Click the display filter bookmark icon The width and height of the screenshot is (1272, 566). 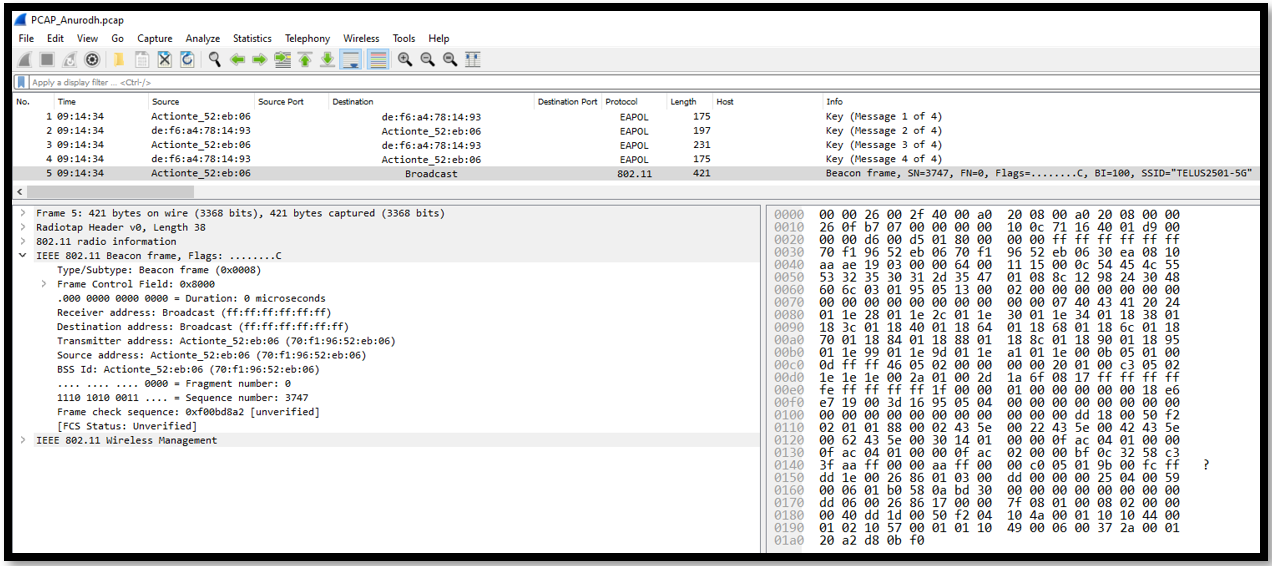click(x=22, y=82)
